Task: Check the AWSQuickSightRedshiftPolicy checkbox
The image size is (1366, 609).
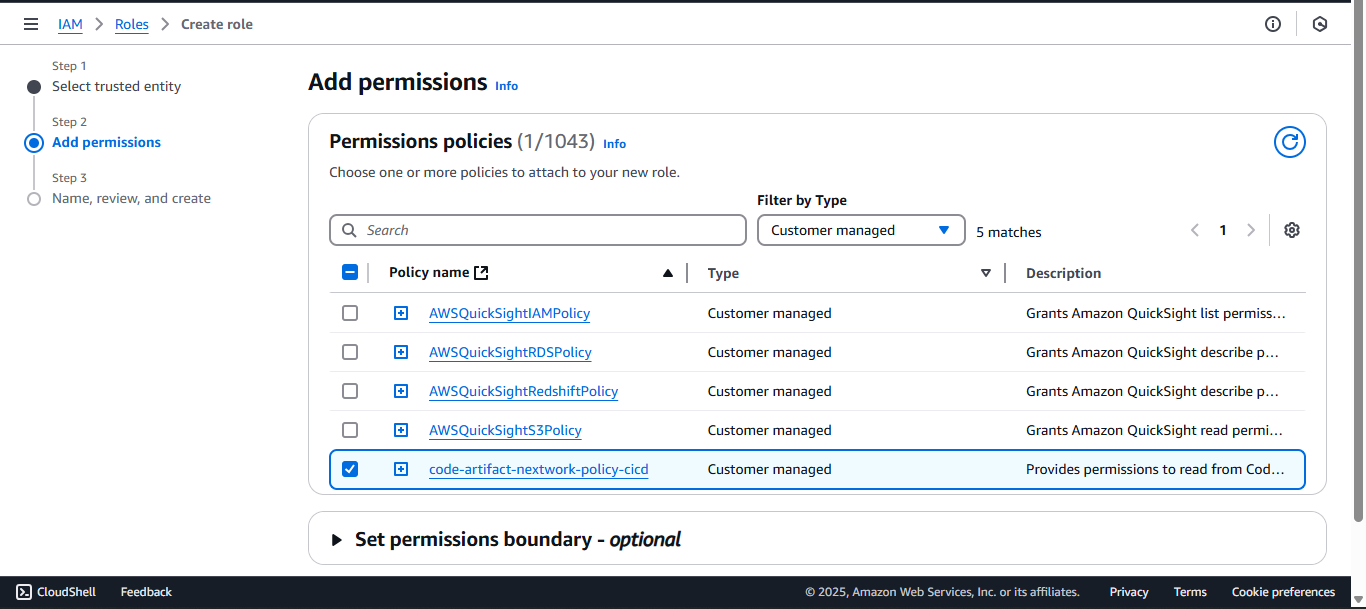Action: point(350,391)
